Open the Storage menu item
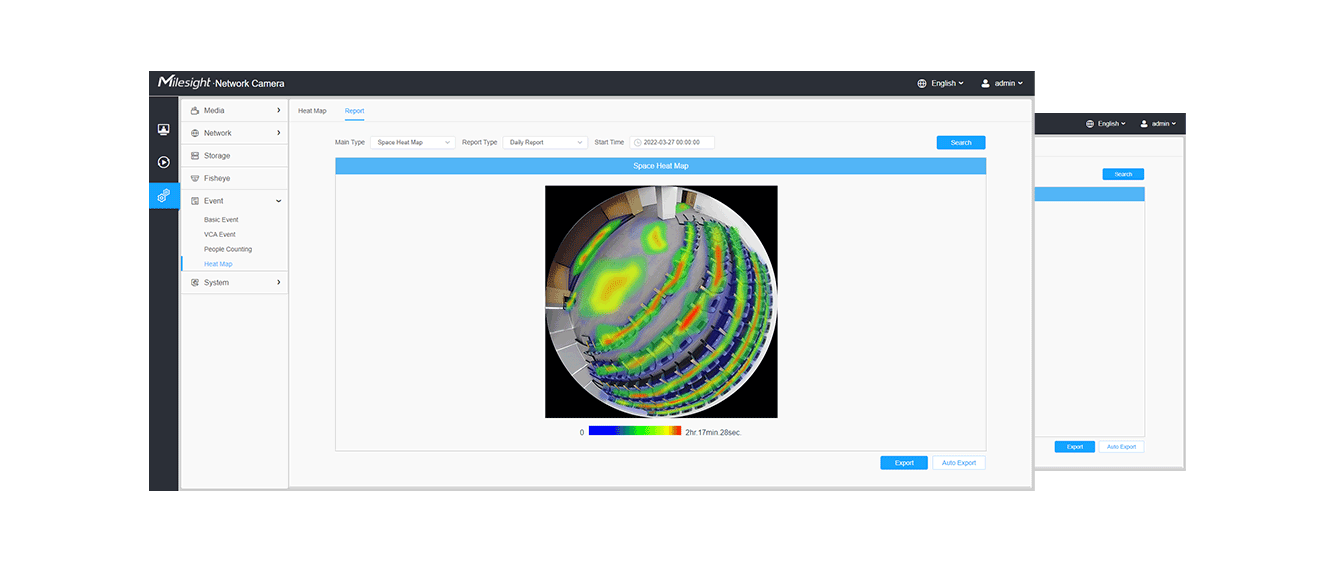 217,156
